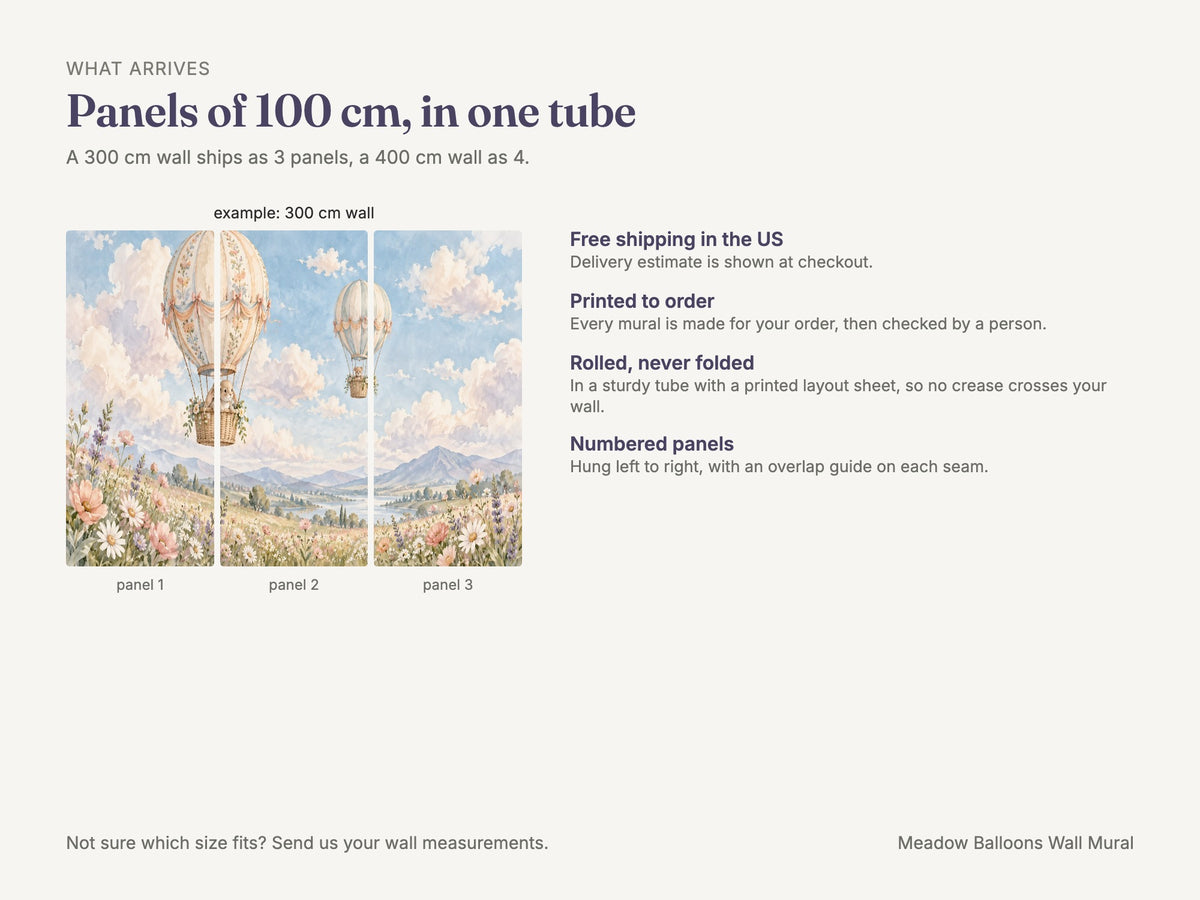
Task: Click the 'panel 1' caption label
Action: [x=140, y=585]
